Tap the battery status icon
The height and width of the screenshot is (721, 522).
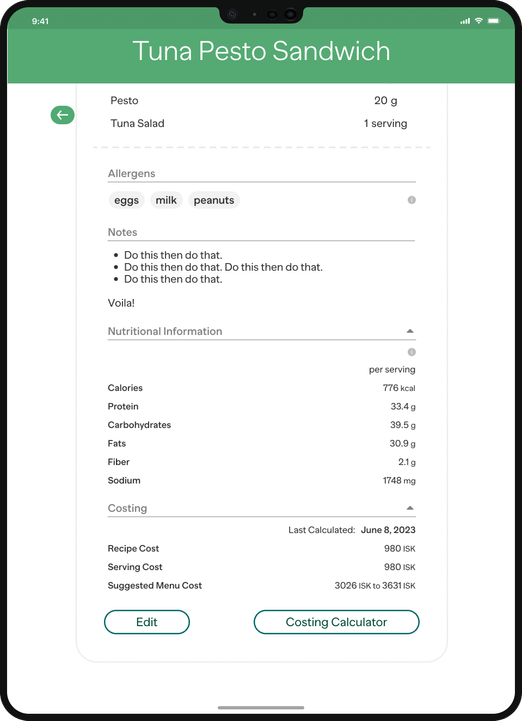click(494, 21)
